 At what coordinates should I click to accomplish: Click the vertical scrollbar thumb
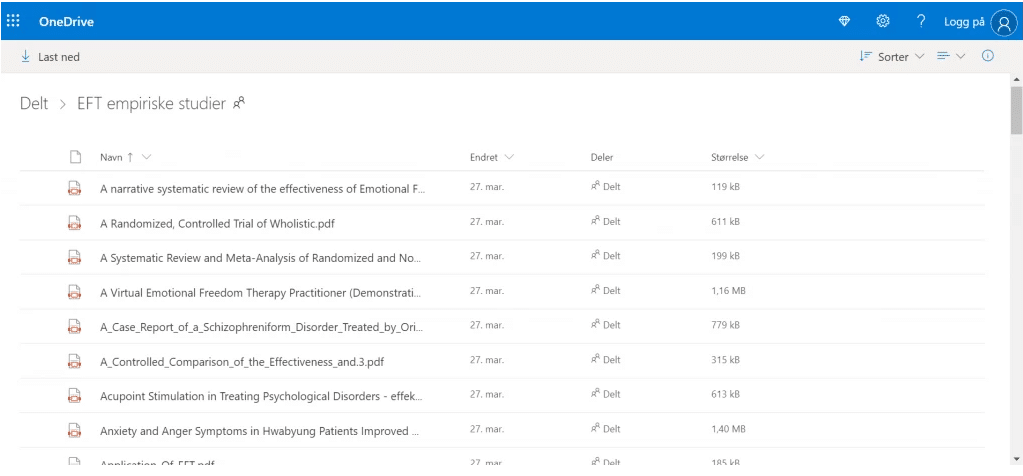coord(1016,110)
